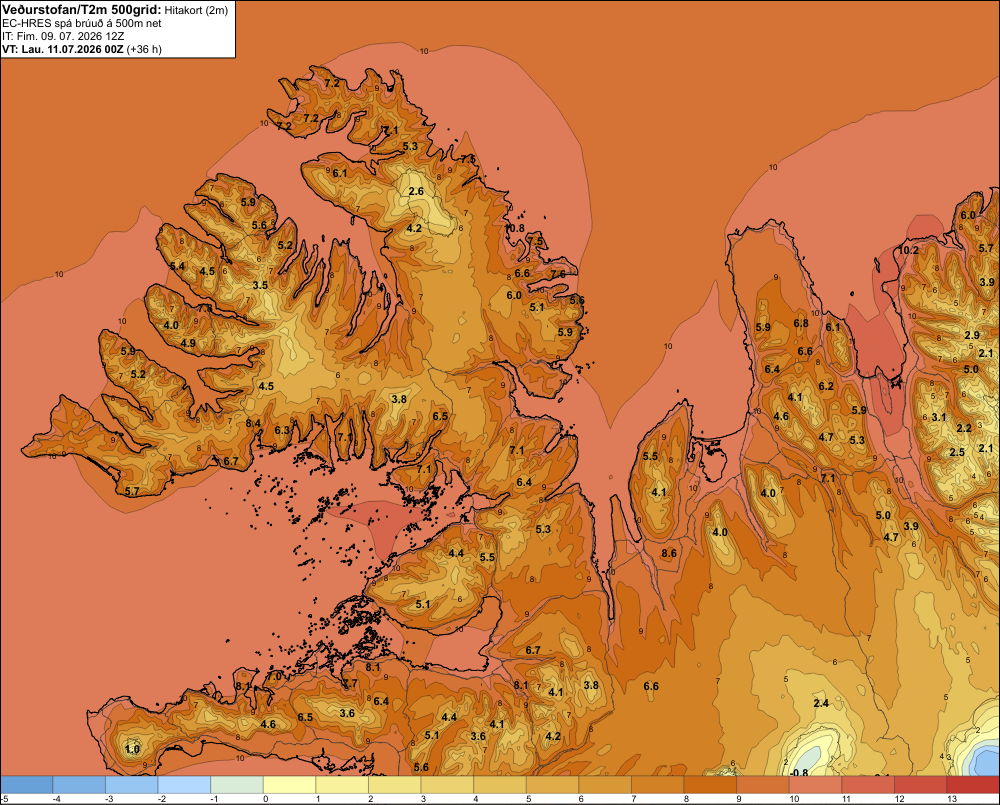
Task: Click the EC-HRES spá brúuð description line
Action: 82,23
